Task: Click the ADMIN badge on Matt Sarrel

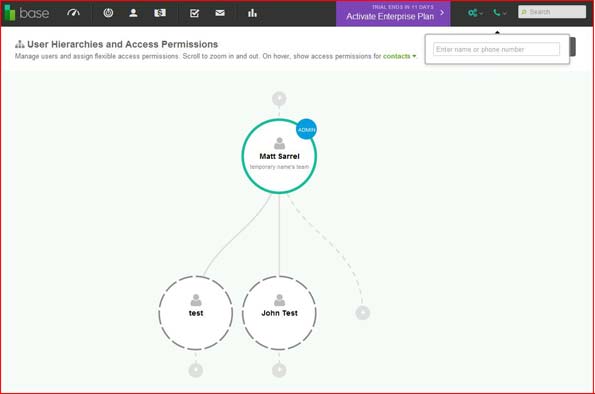Action: coord(306,129)
